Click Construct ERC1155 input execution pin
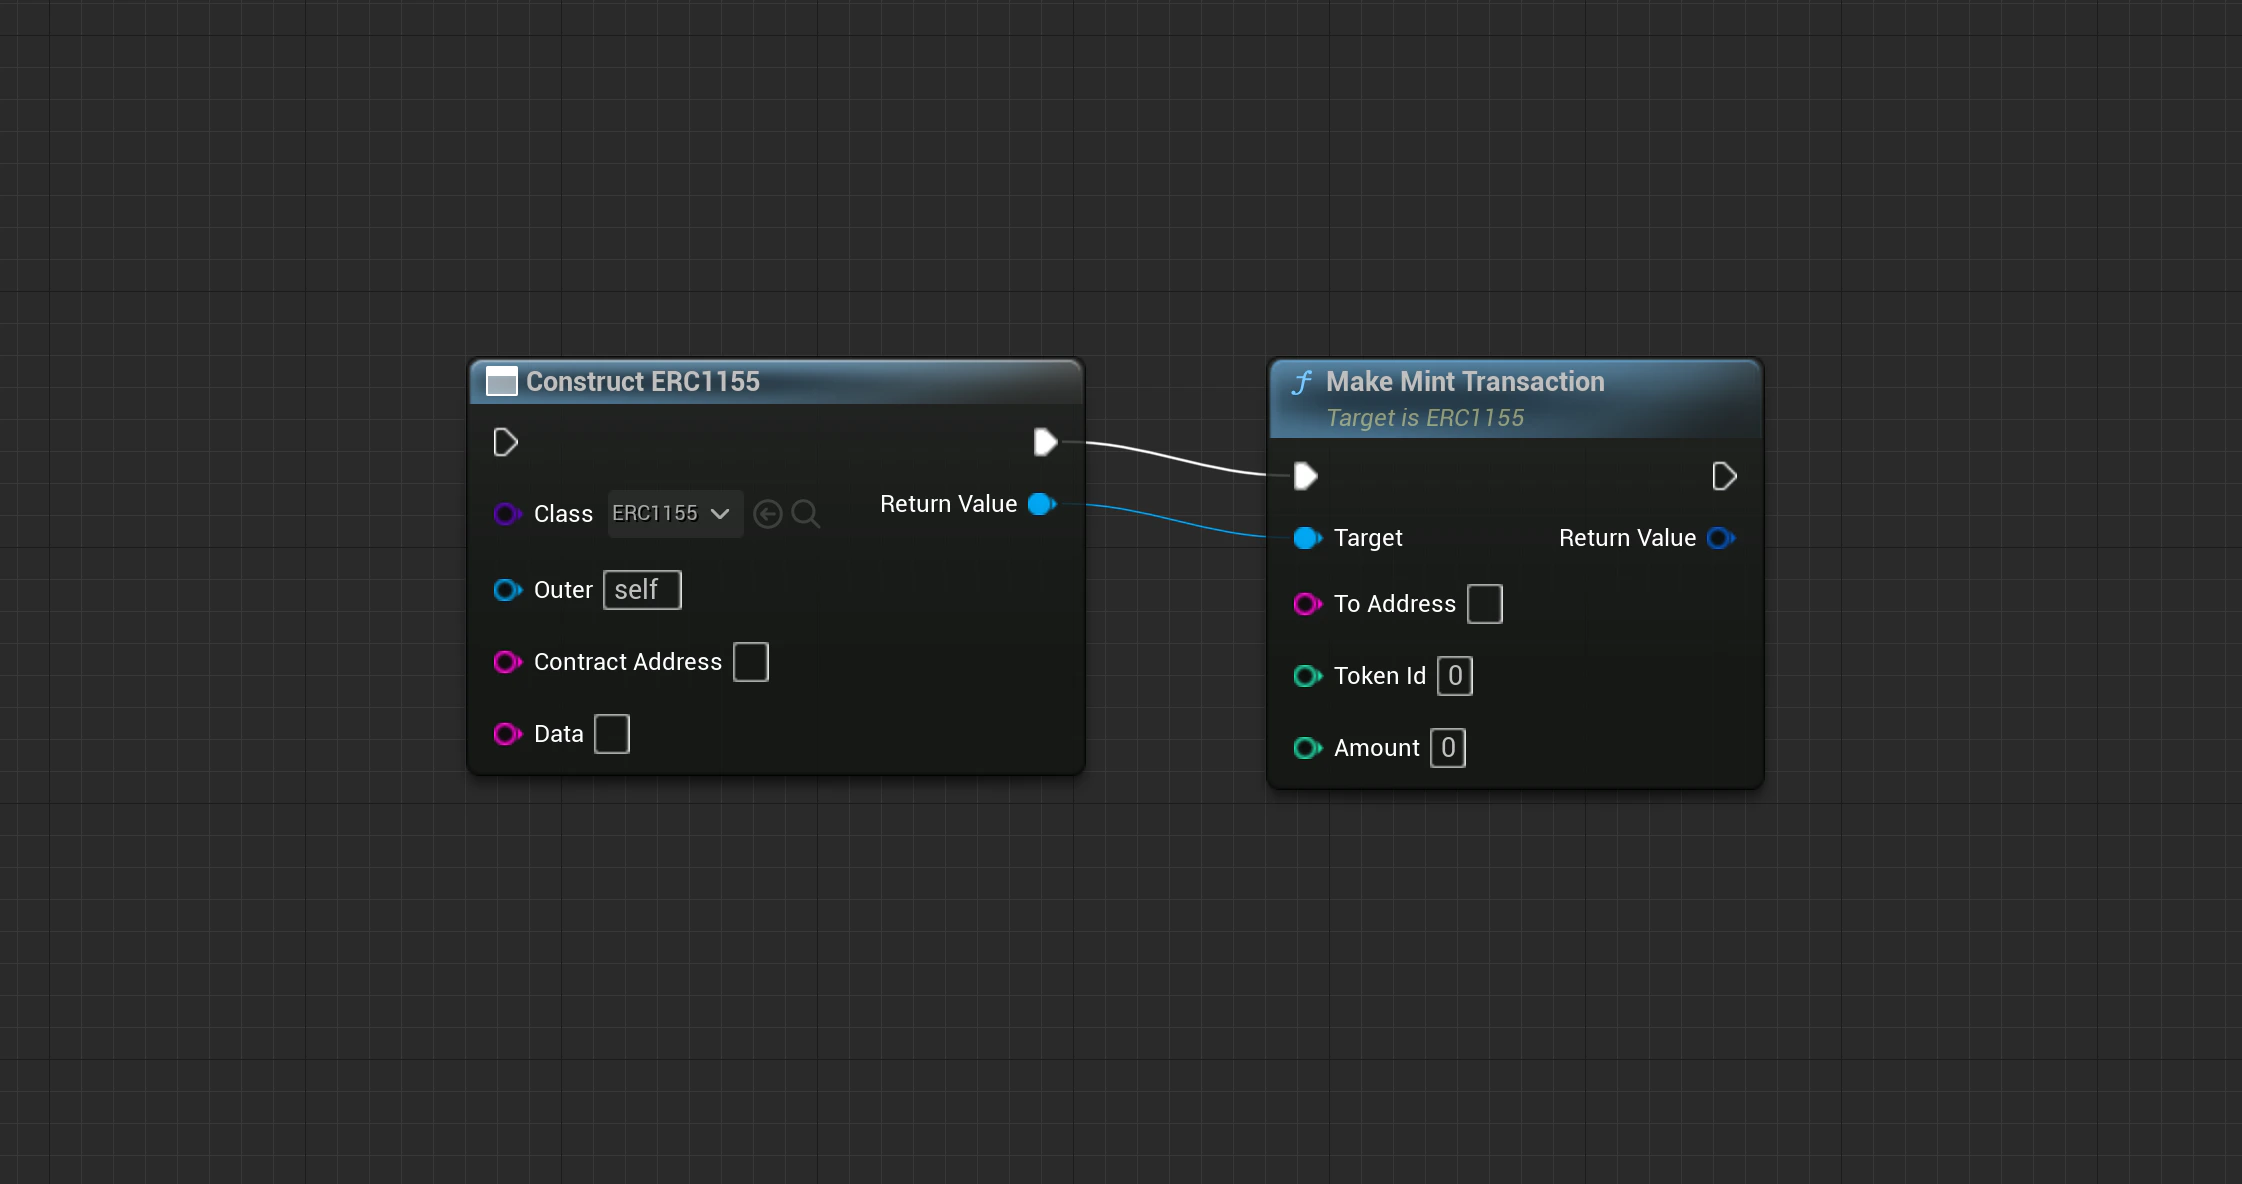Viewport: 2242px width, 1184px height. point(505,442)
